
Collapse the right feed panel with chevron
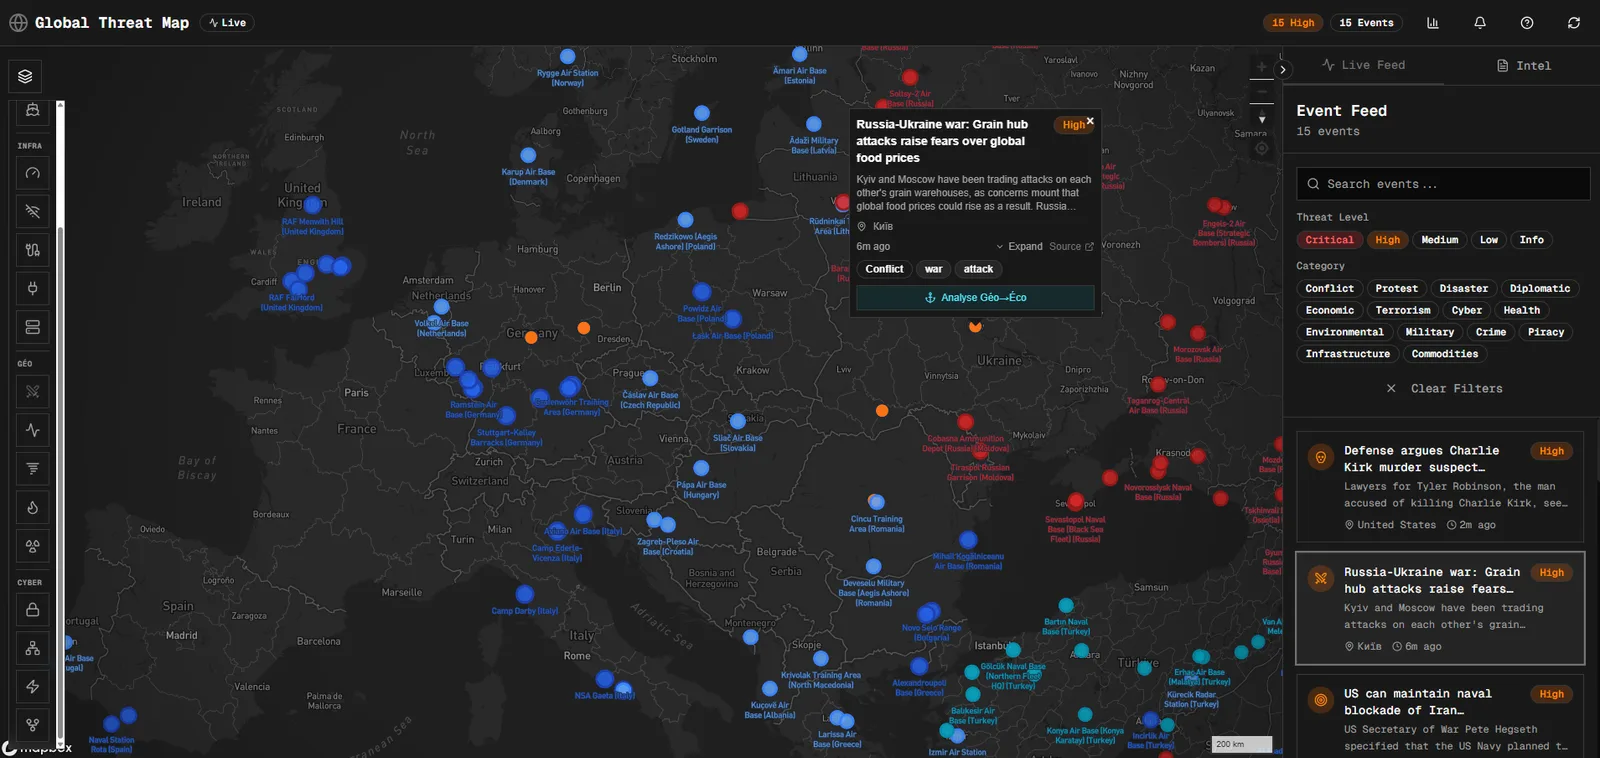point(1283,70)
